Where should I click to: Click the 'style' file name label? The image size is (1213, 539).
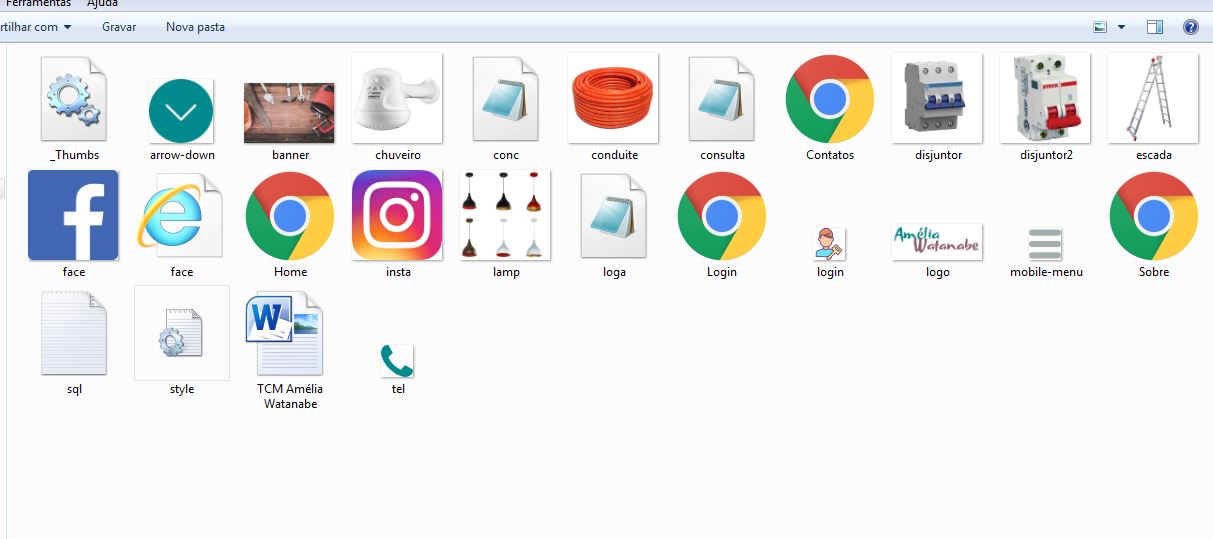[182, 389]
